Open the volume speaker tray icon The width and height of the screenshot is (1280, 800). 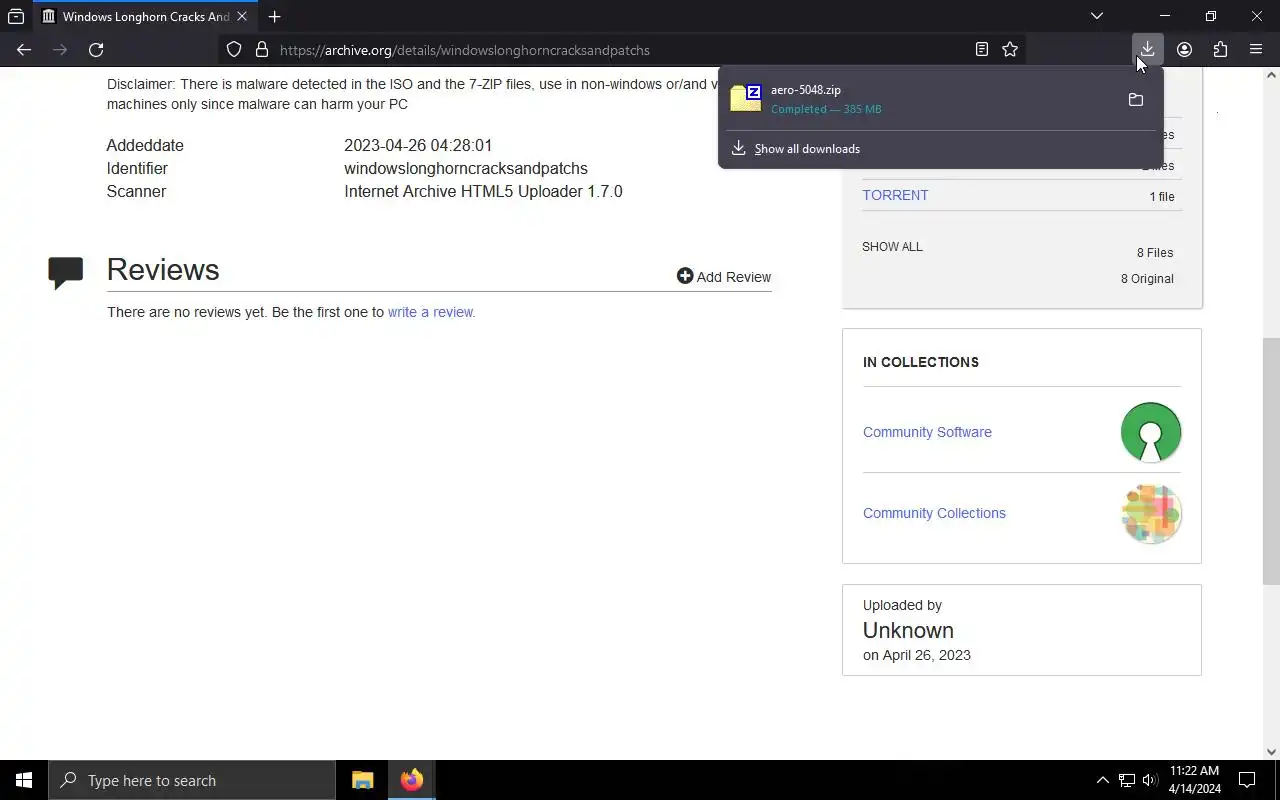click(1149, 780)
